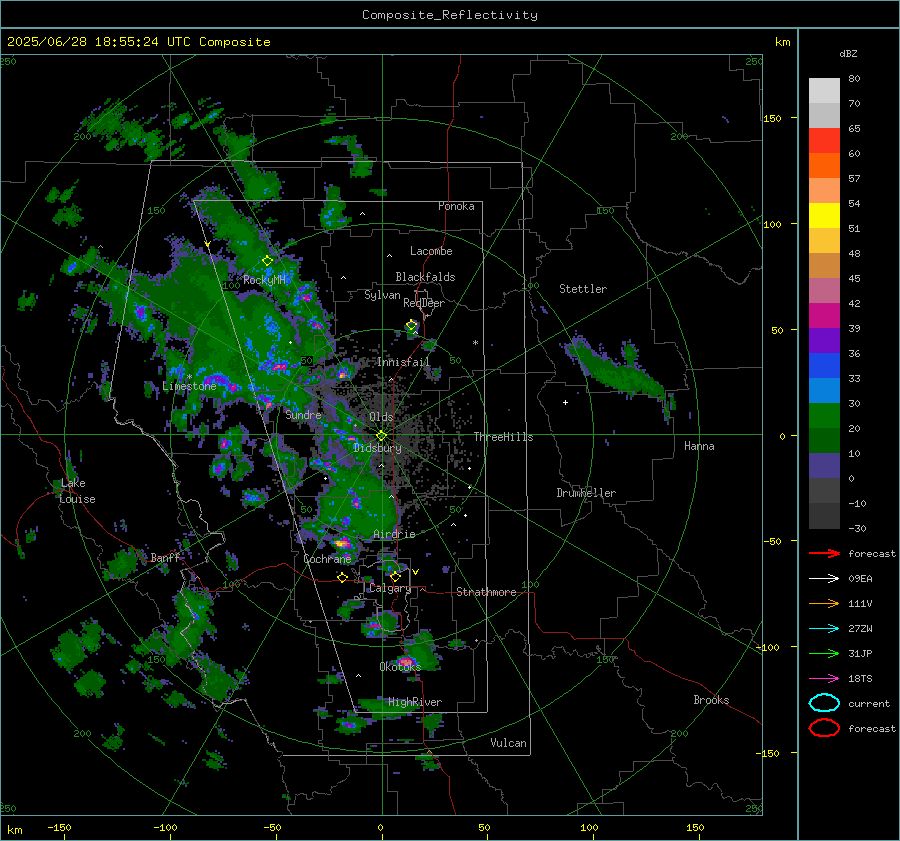The image size is (900, 841).
Task: Select the light gray 70-80 dBZ swatch
Action: coord(824,91)
